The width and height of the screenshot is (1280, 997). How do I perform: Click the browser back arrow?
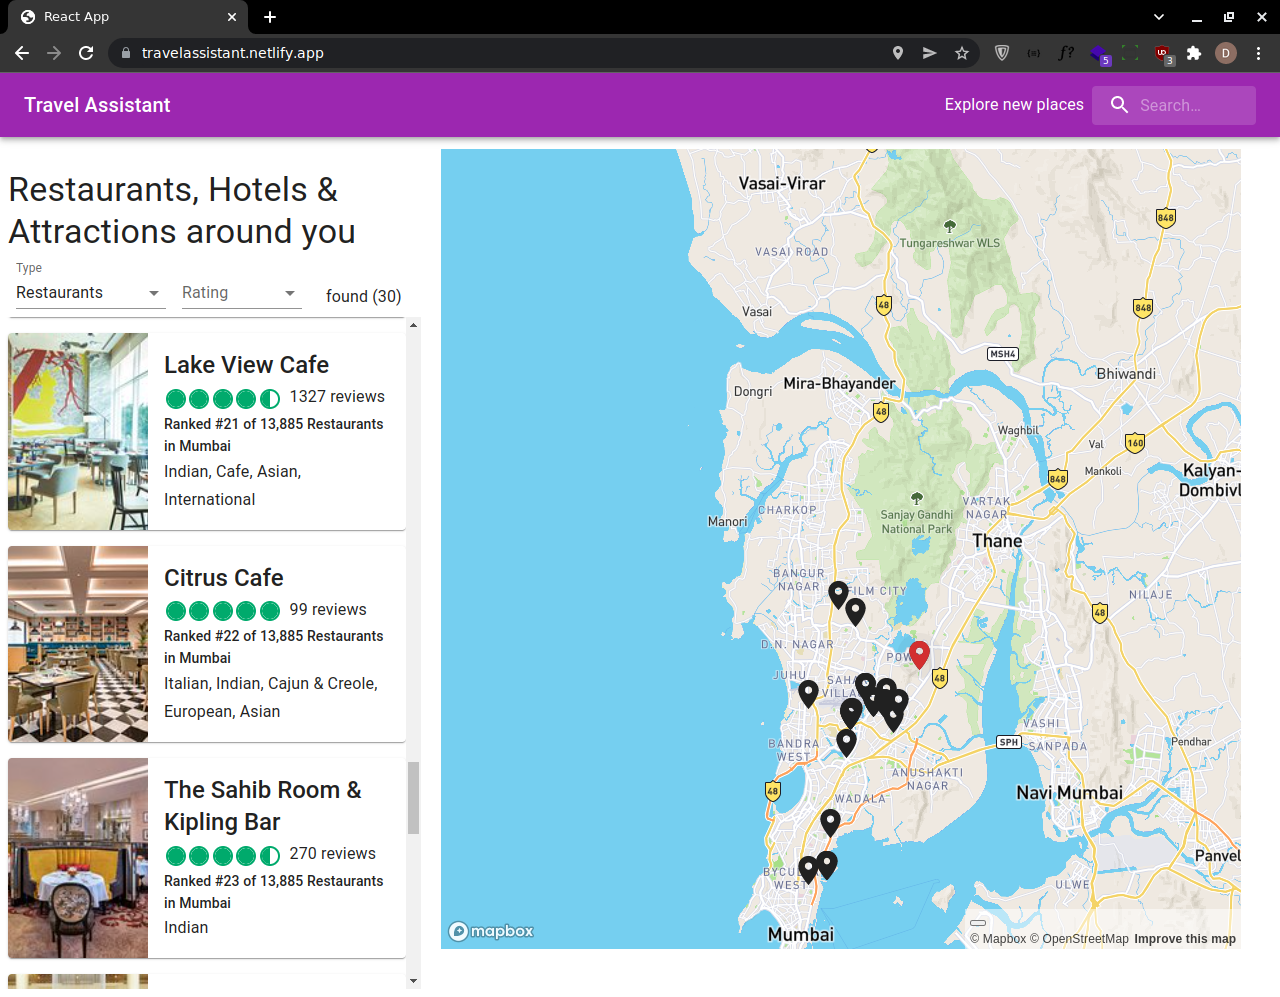click(22, 53)
